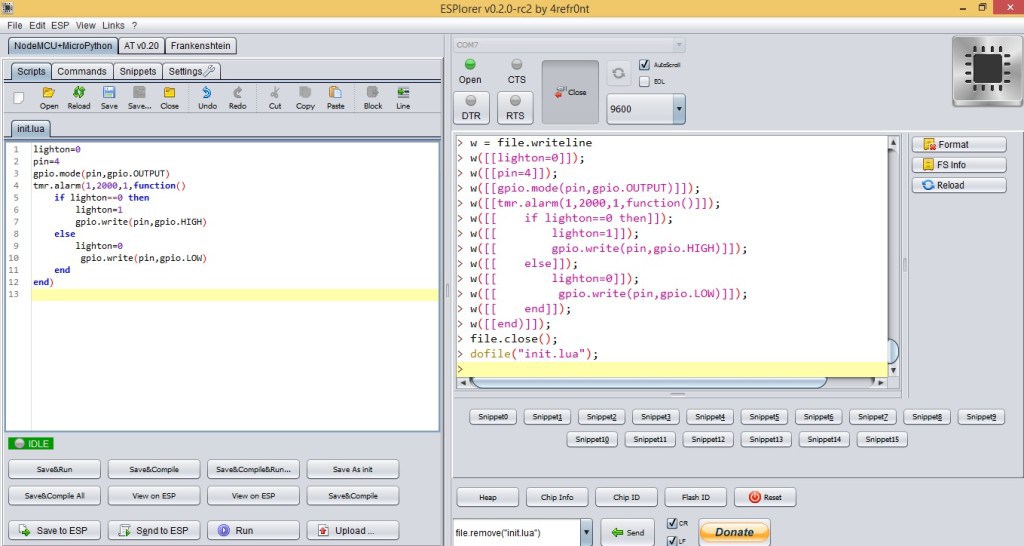Click the Open file toolbar icon
Screen dimensions: 1024x546
click(49, 96)
